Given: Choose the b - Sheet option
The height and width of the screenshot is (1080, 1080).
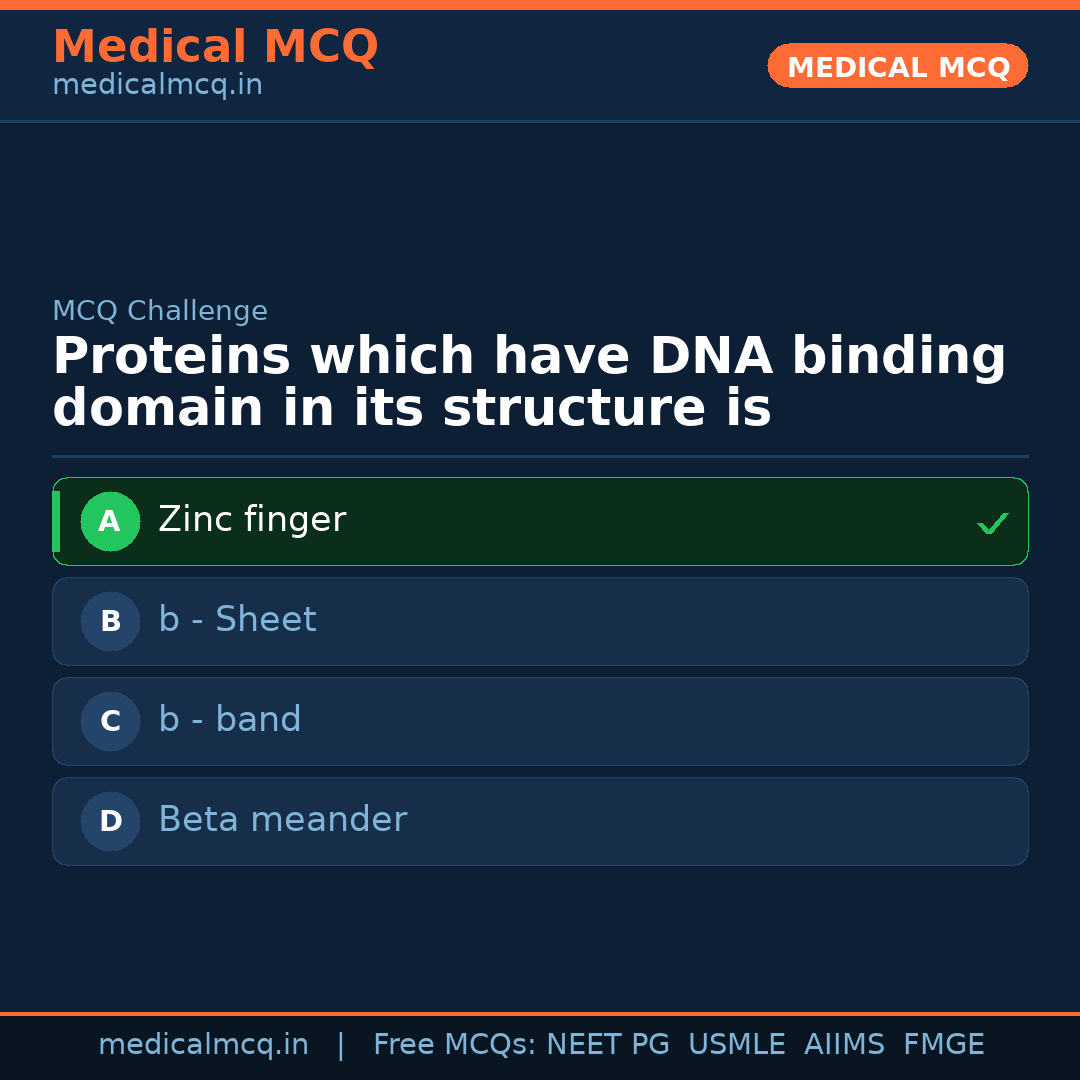Looking at the screenshot, I should click(237, 620).
